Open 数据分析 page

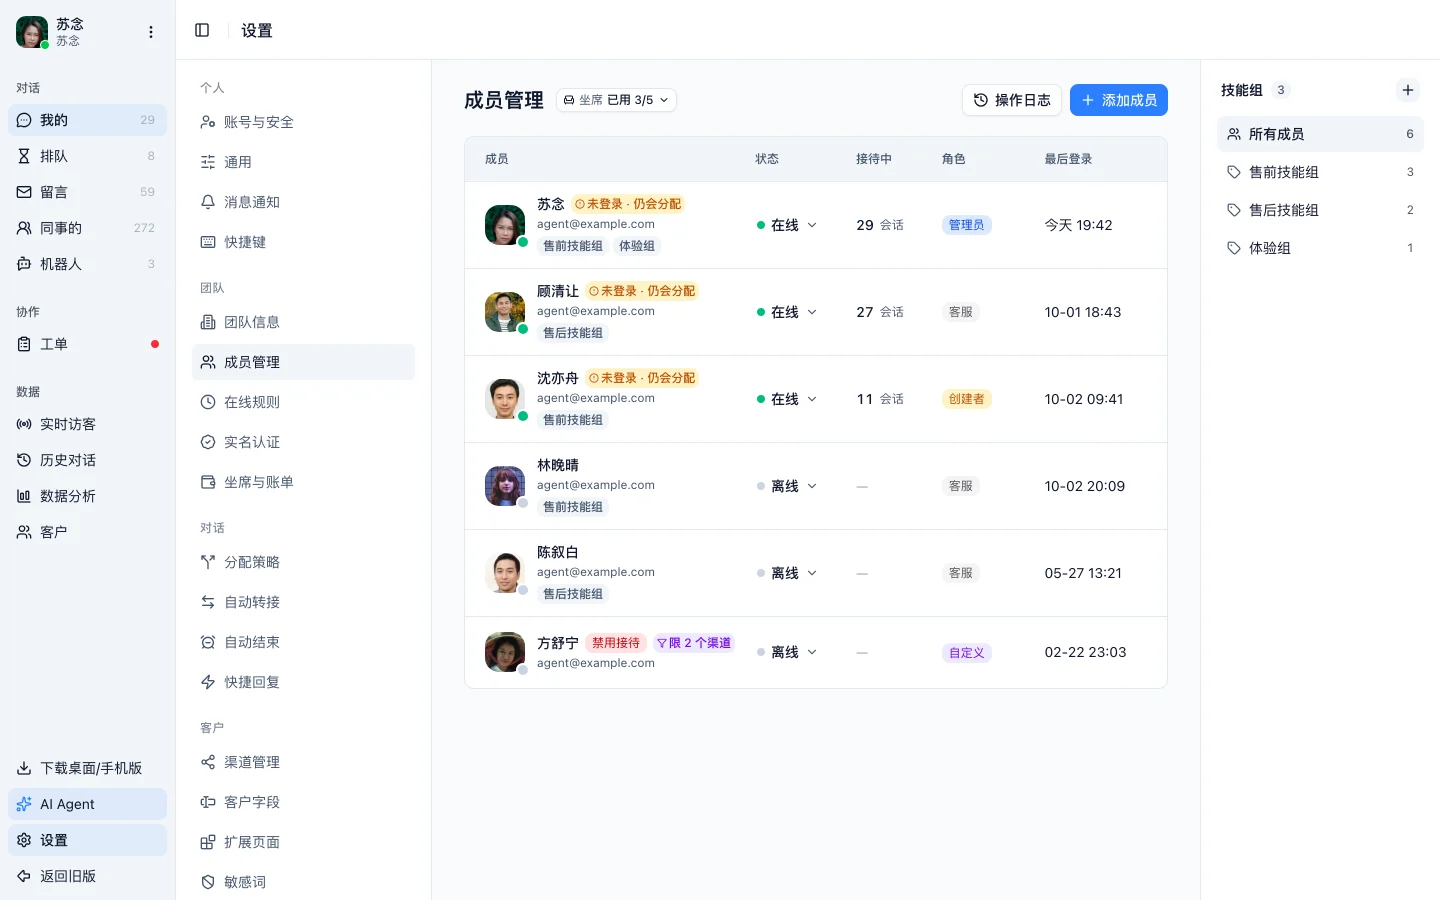pos(87,496)
